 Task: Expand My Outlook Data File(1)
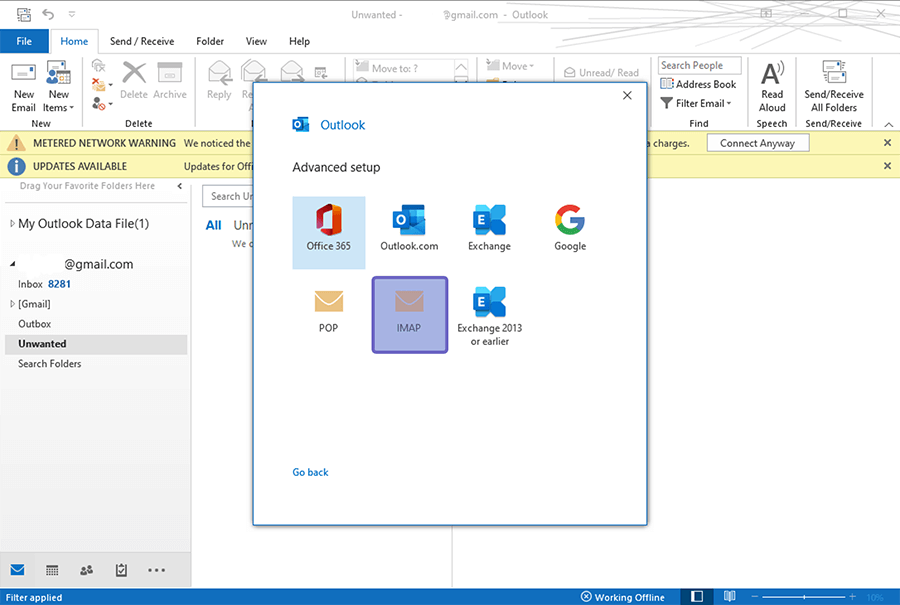tap(13, 223)
